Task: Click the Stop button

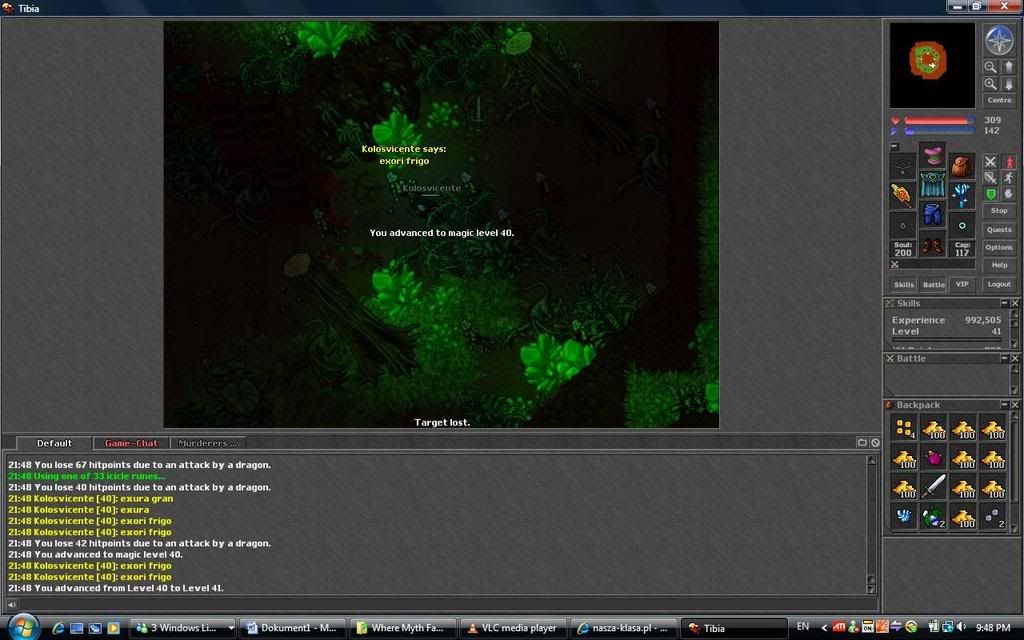Action: coord(999,211)
